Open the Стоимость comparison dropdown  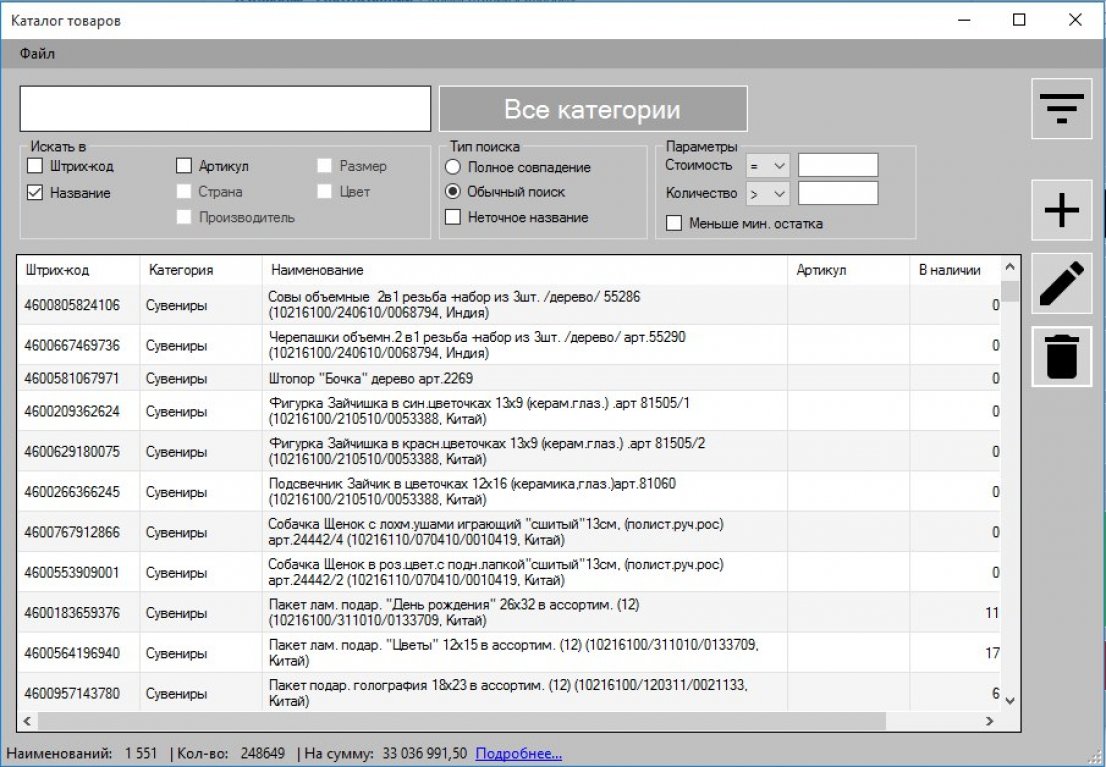(x=768, y=165)
